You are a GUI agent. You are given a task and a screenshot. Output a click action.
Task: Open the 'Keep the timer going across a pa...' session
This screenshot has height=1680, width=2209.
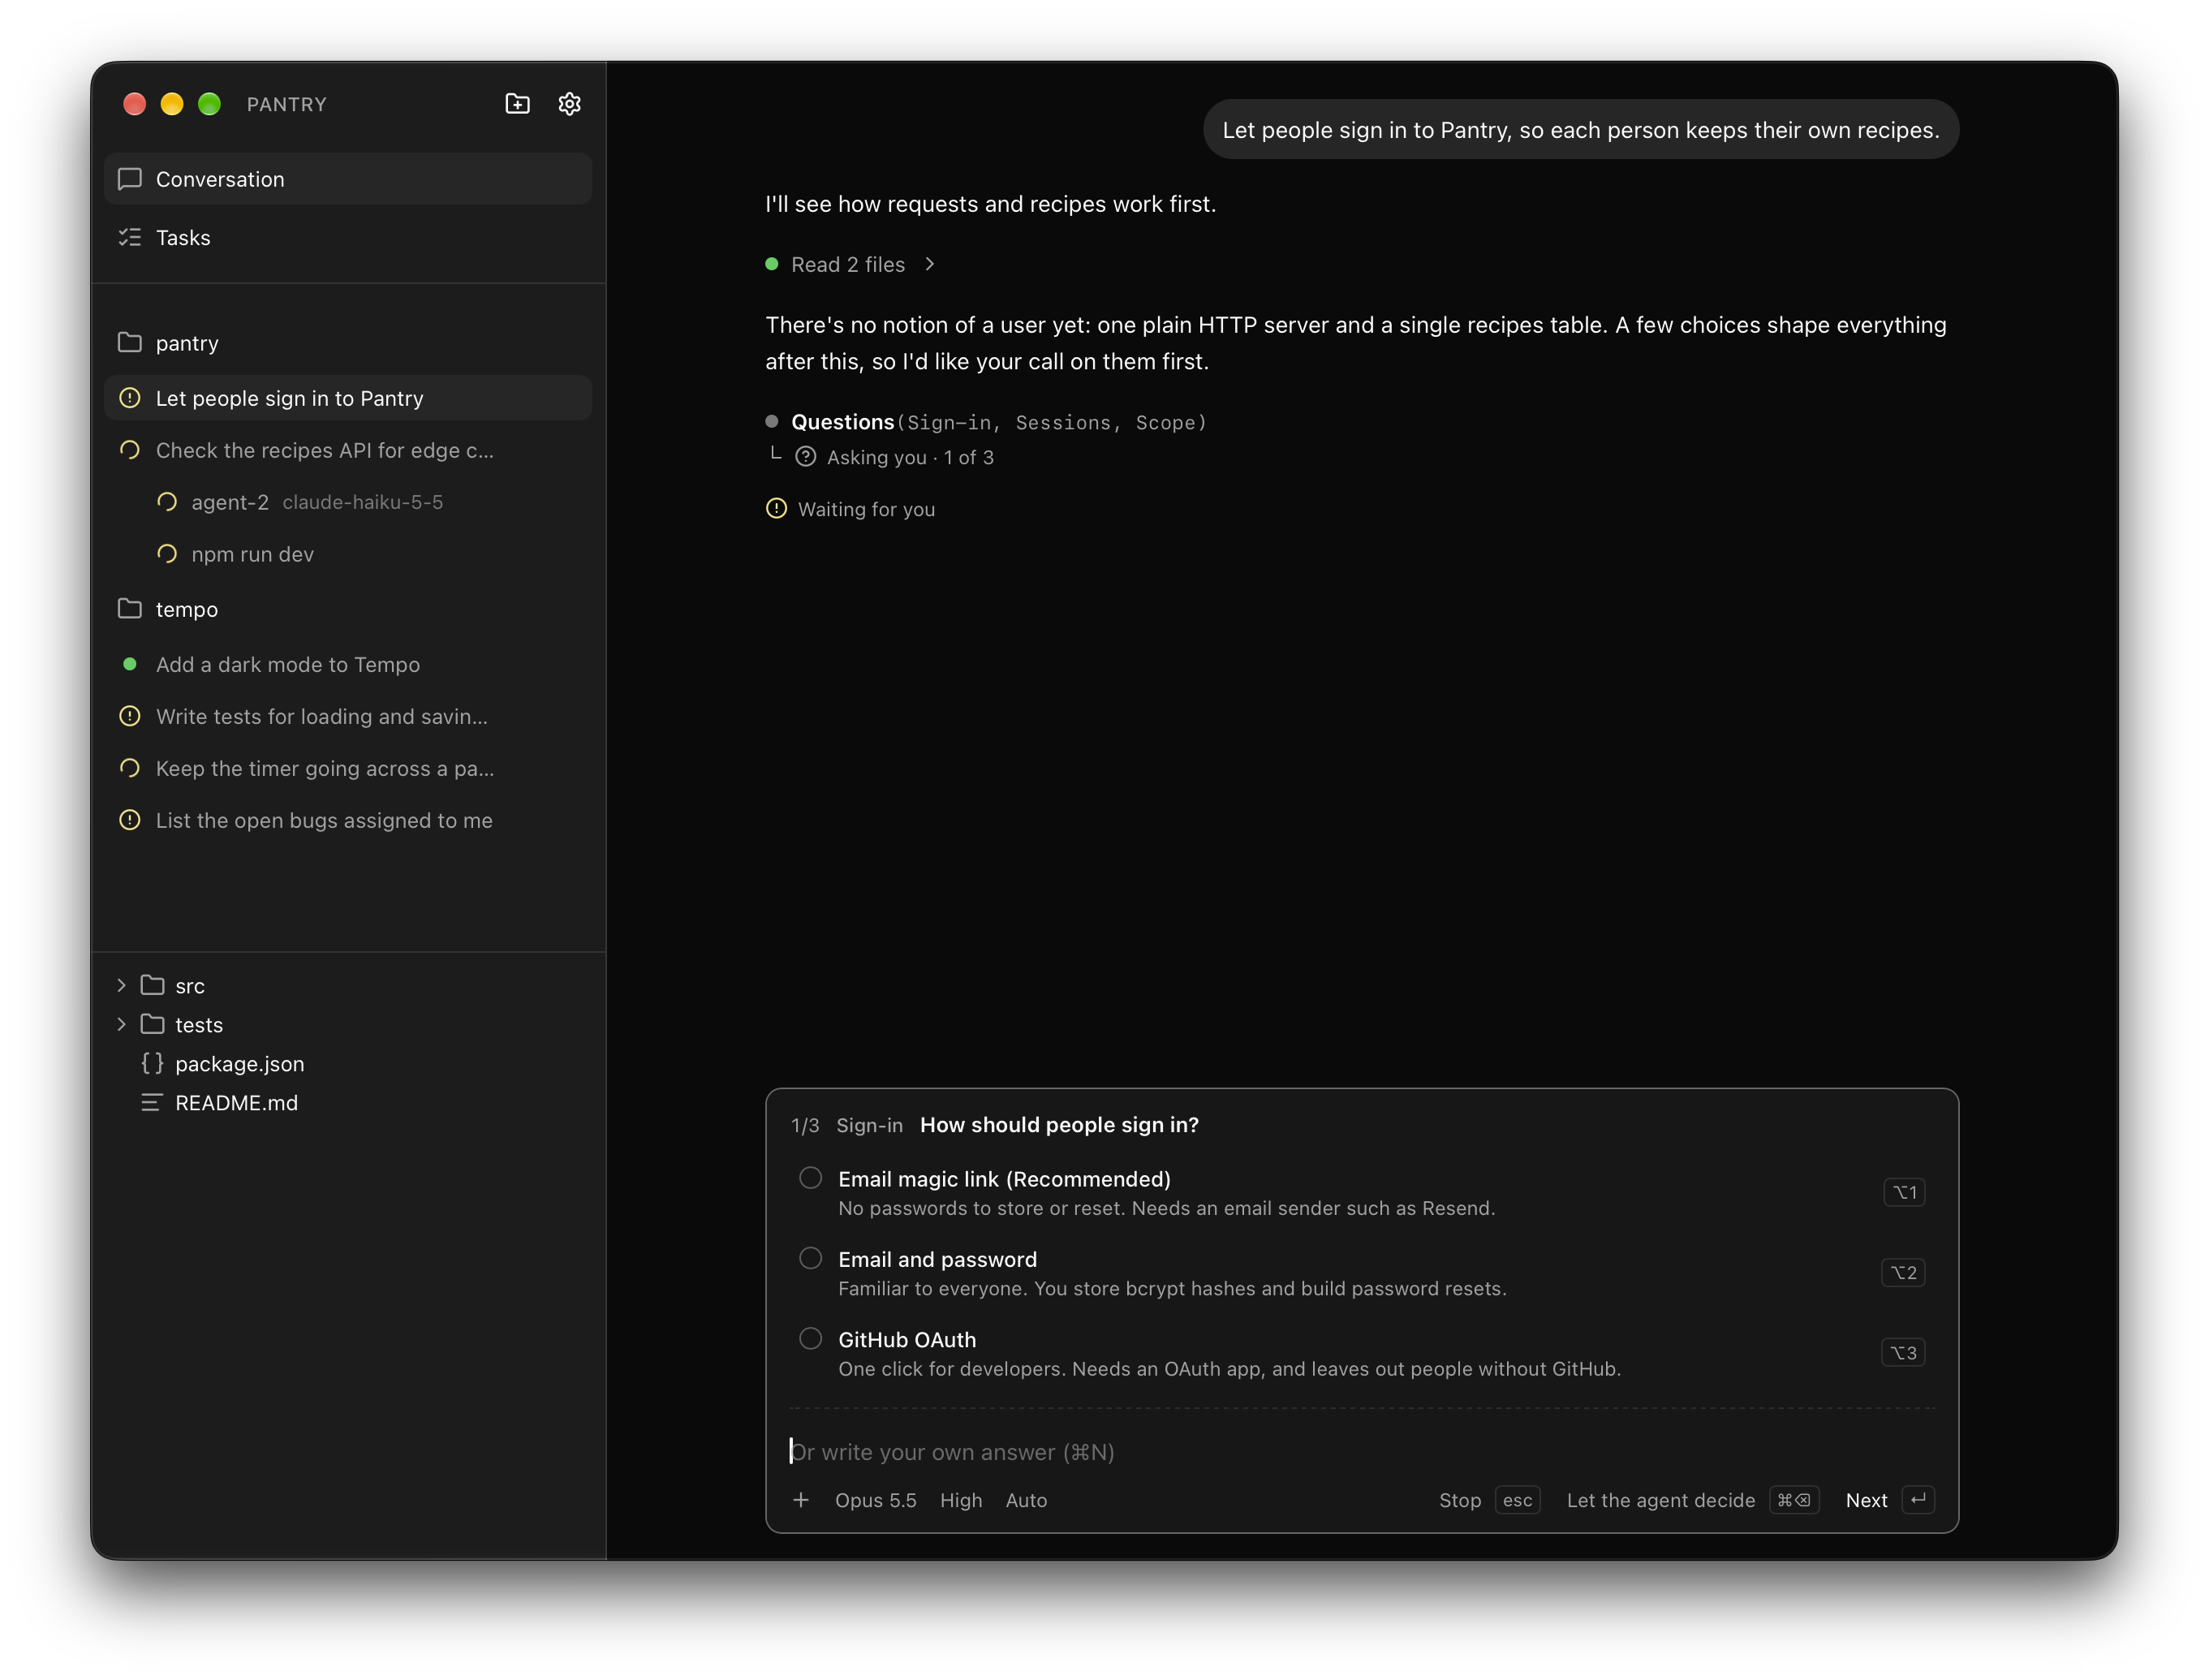coord(348,768)
